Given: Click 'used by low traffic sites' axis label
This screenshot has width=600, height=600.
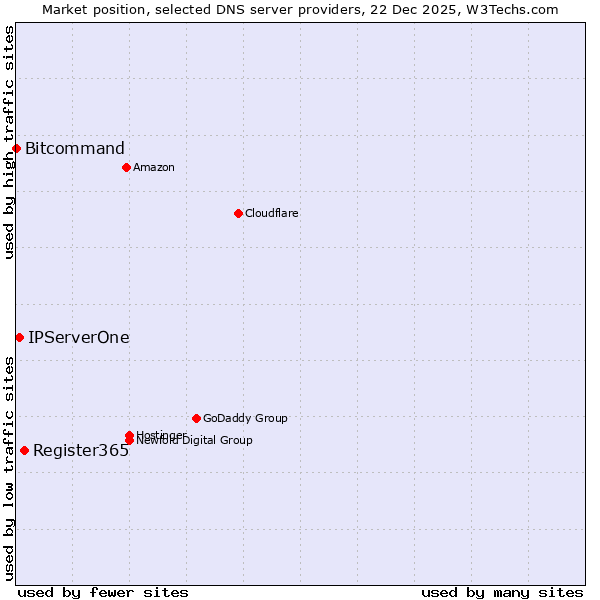Looking at the screenshot, I should point(9,469).
